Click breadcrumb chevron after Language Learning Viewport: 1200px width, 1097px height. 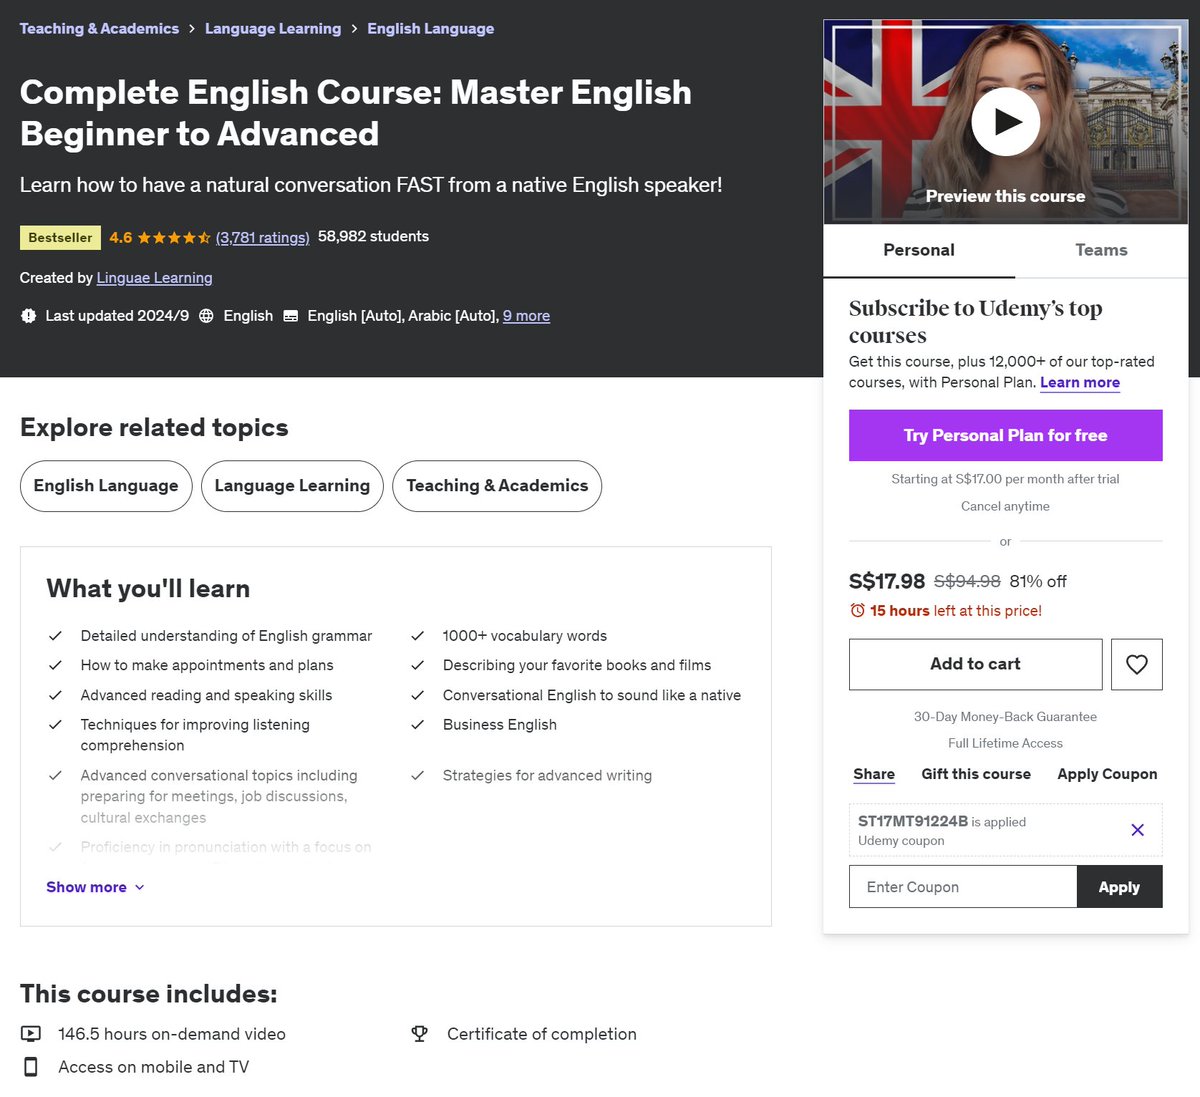[354, 29]
